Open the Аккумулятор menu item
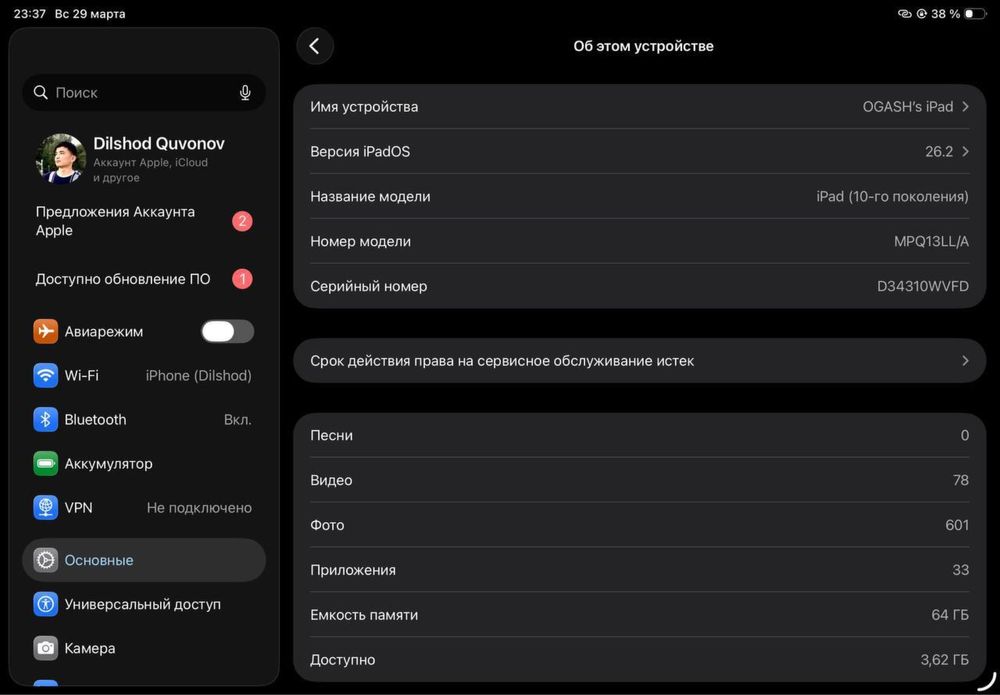Viewport: 1000px width, 695px height. 144,464
